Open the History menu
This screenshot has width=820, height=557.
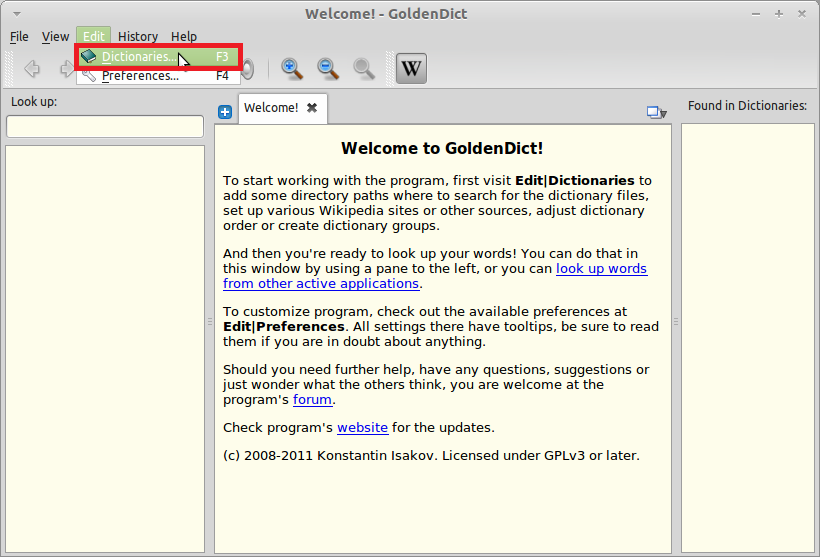point(138,37)
